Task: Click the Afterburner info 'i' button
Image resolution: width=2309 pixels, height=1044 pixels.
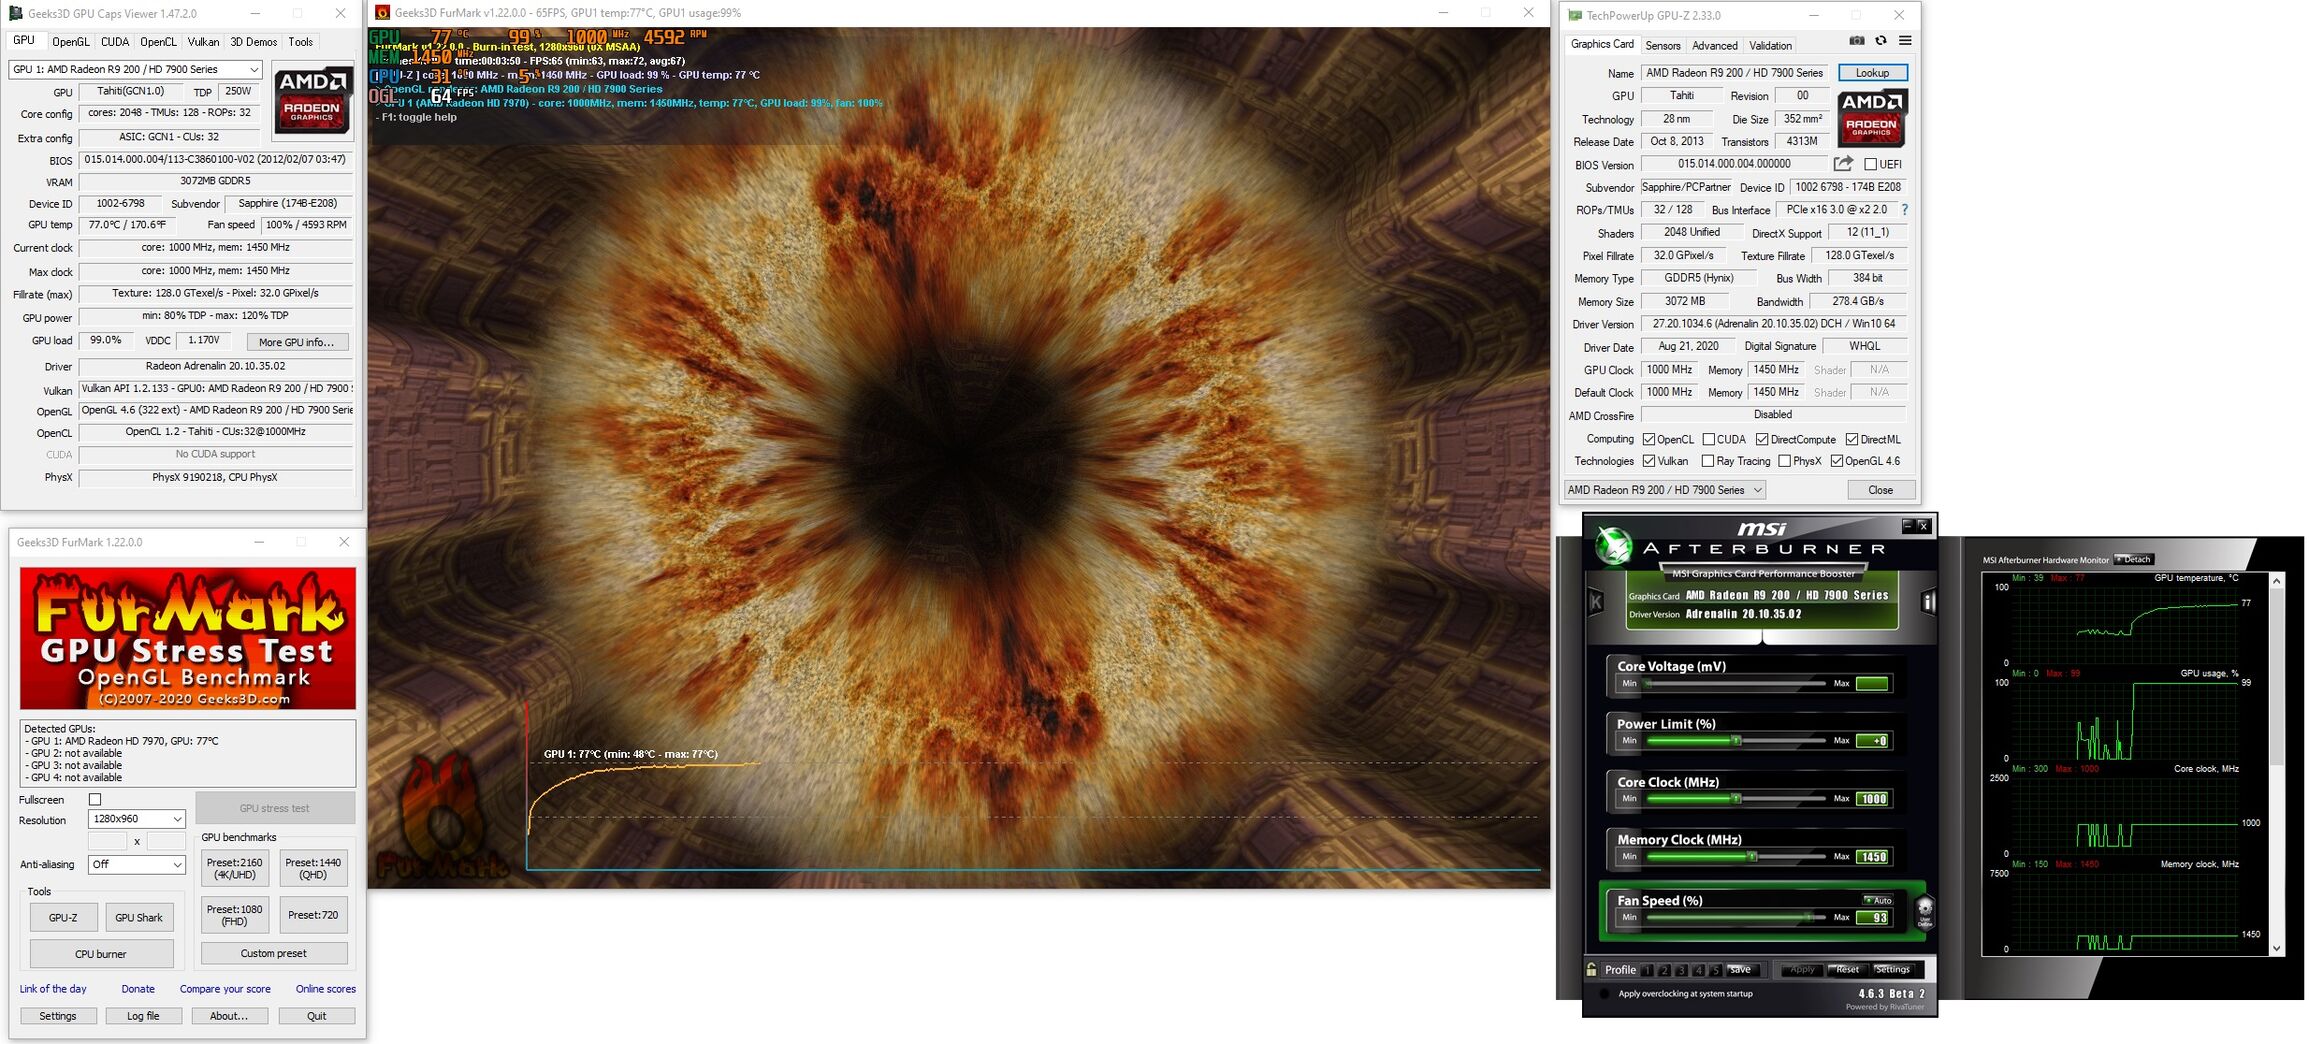Action: pos(1927,601)
